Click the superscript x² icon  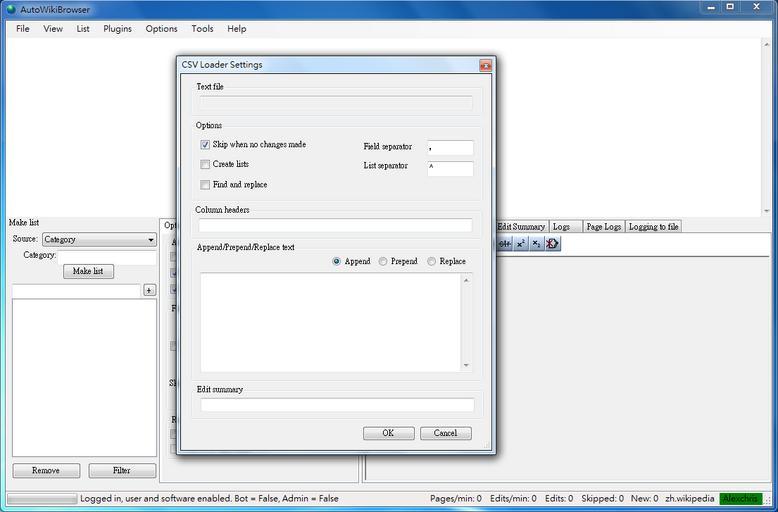(x=521, y=244)
